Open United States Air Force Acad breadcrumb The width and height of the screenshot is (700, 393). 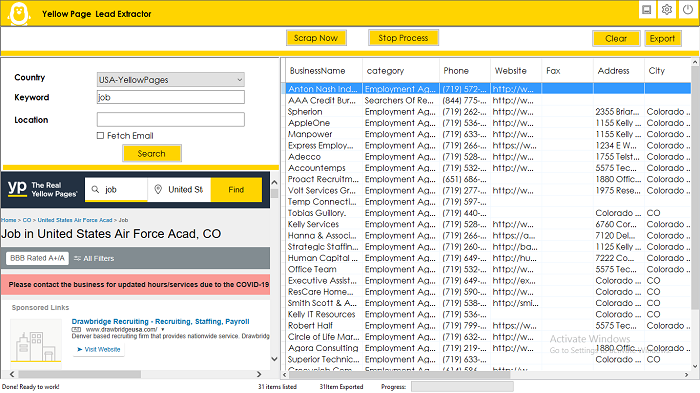pyautogui.click(x=75, y=220)
